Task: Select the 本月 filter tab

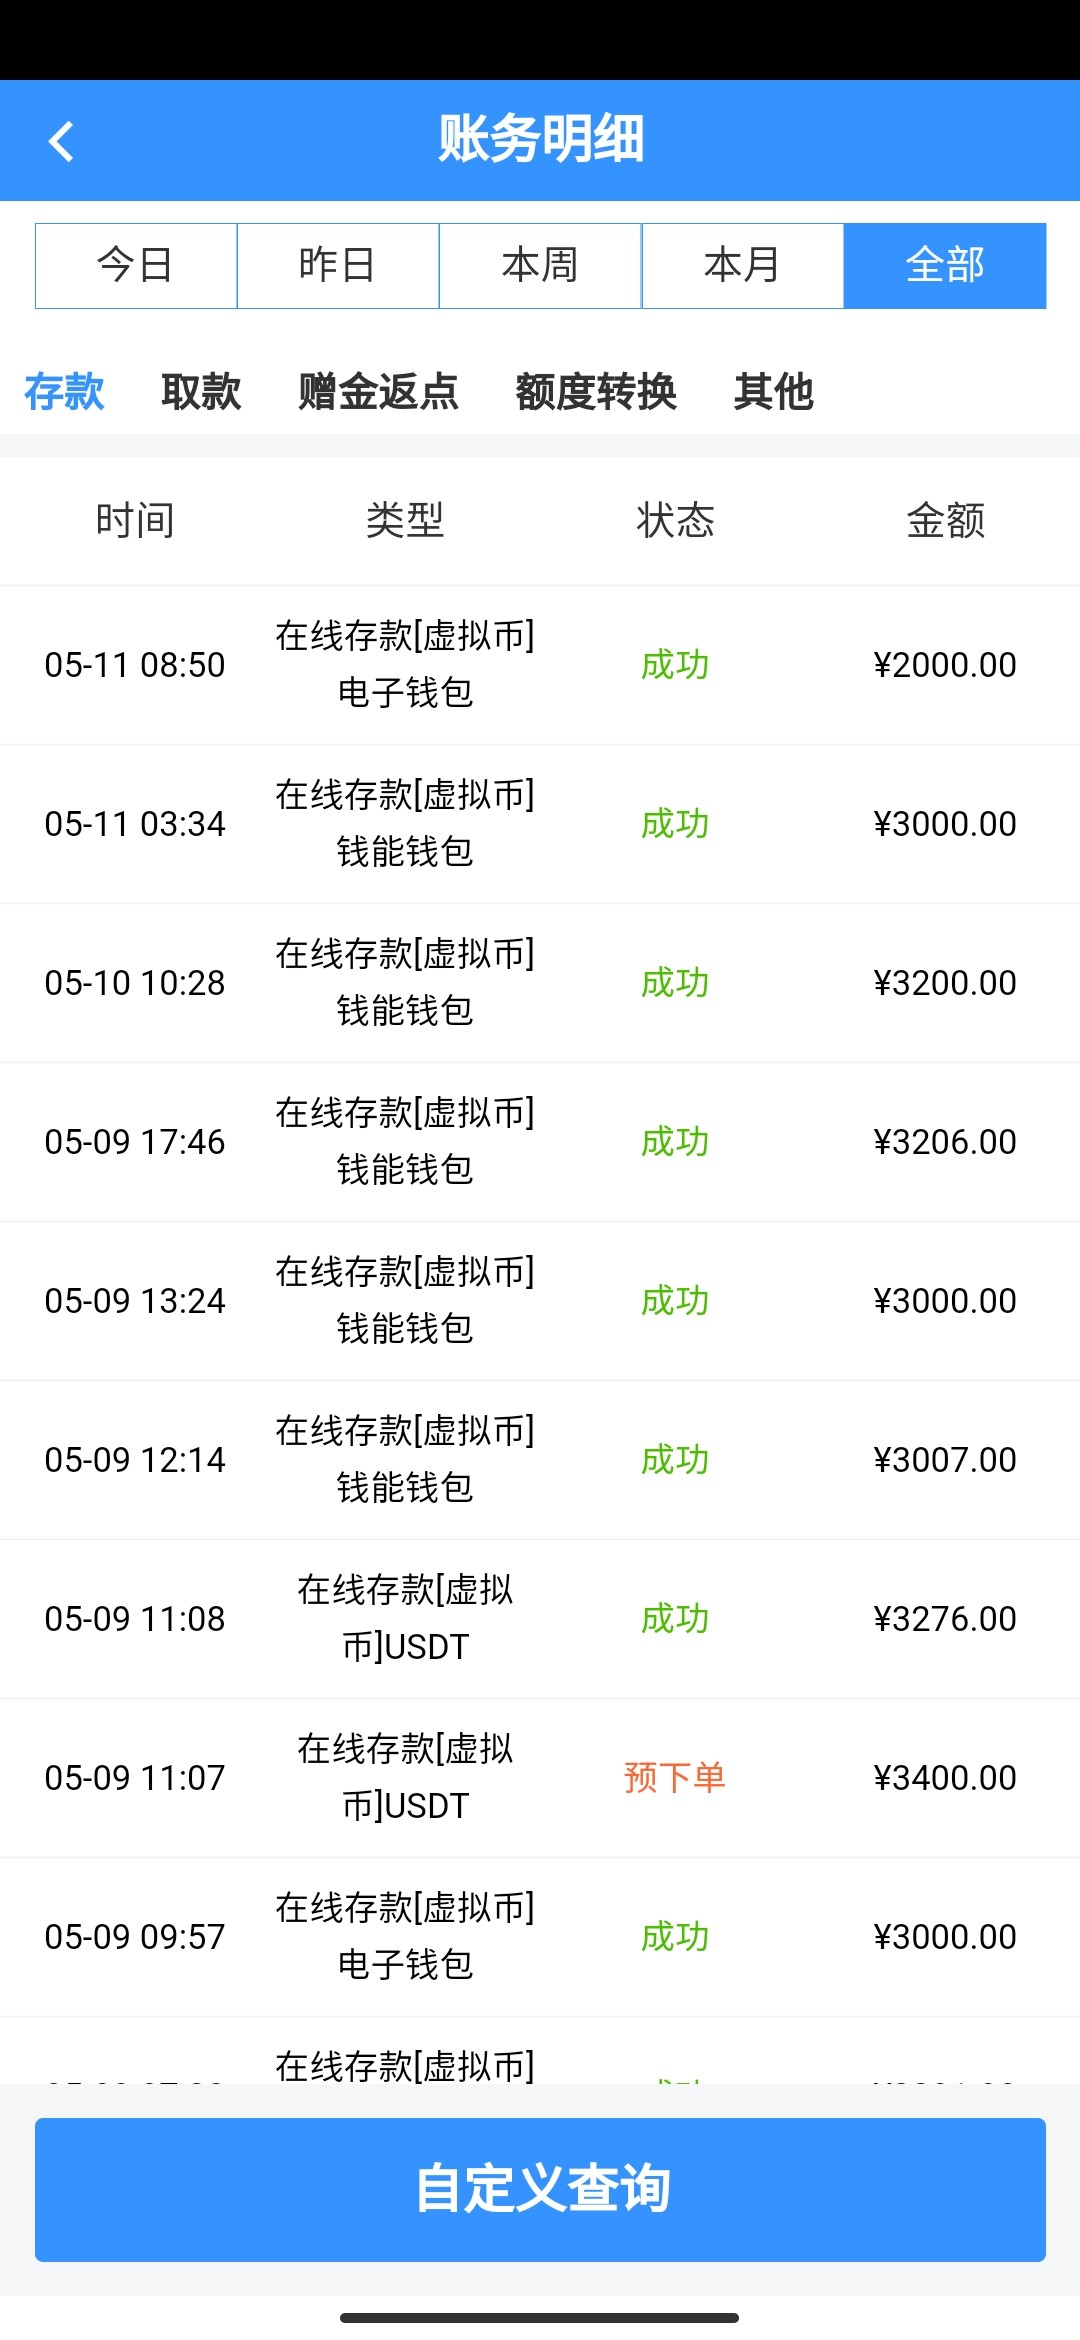Action: click(742, 266)
